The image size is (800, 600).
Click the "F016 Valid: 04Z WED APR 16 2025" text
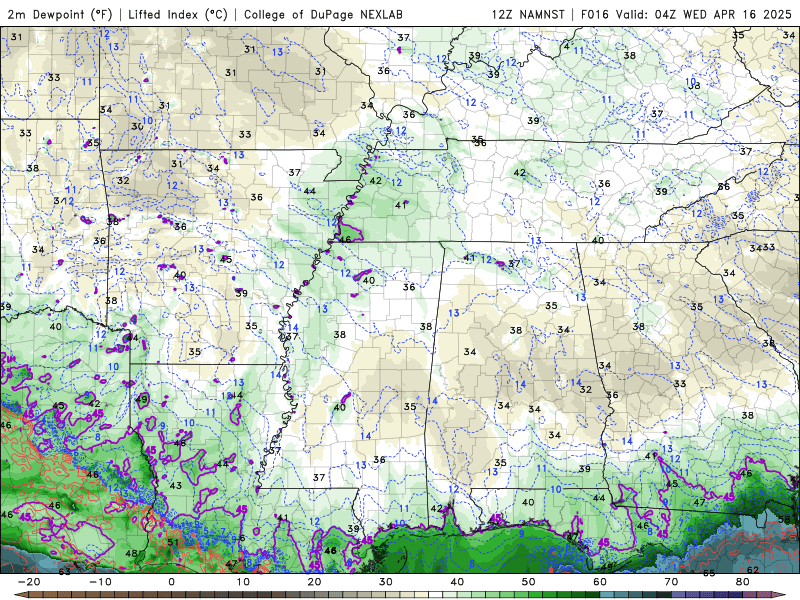pyautogui.click(x=686, y=14)
